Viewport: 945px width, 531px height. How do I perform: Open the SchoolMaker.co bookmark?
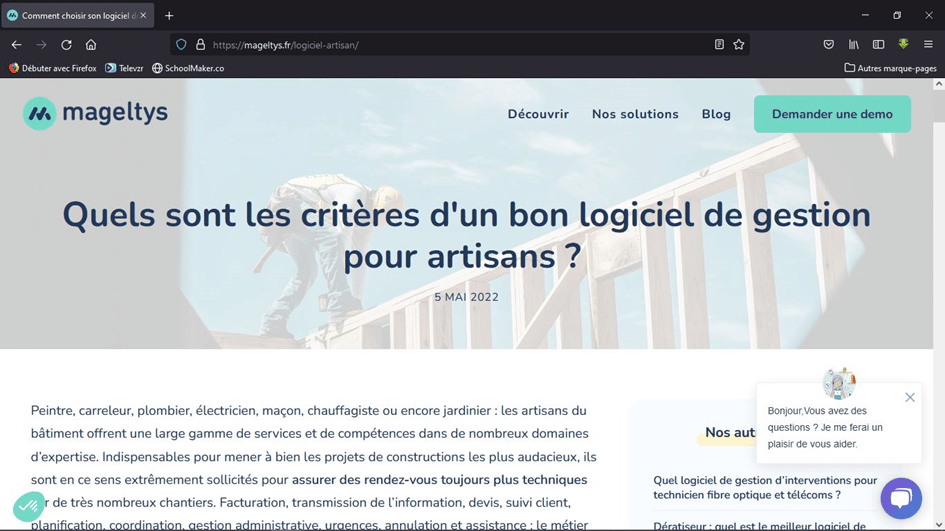pyautogui.click(x=188, y=68)
